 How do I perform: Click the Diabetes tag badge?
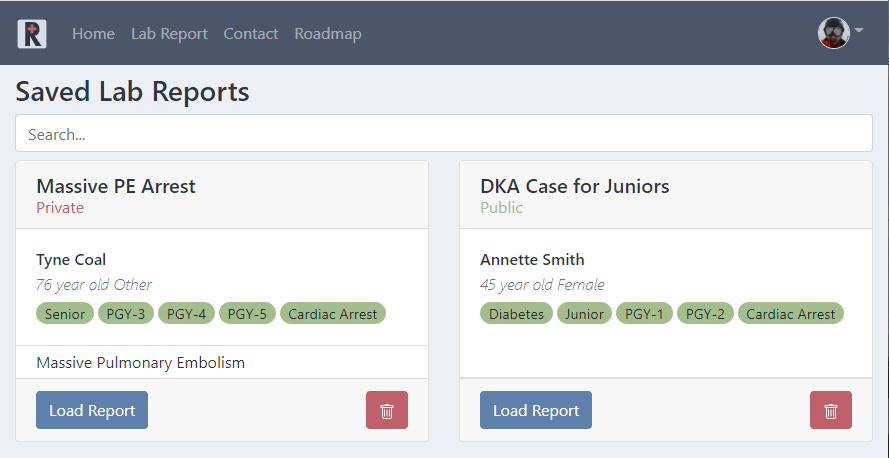click(x=516, y=314)
